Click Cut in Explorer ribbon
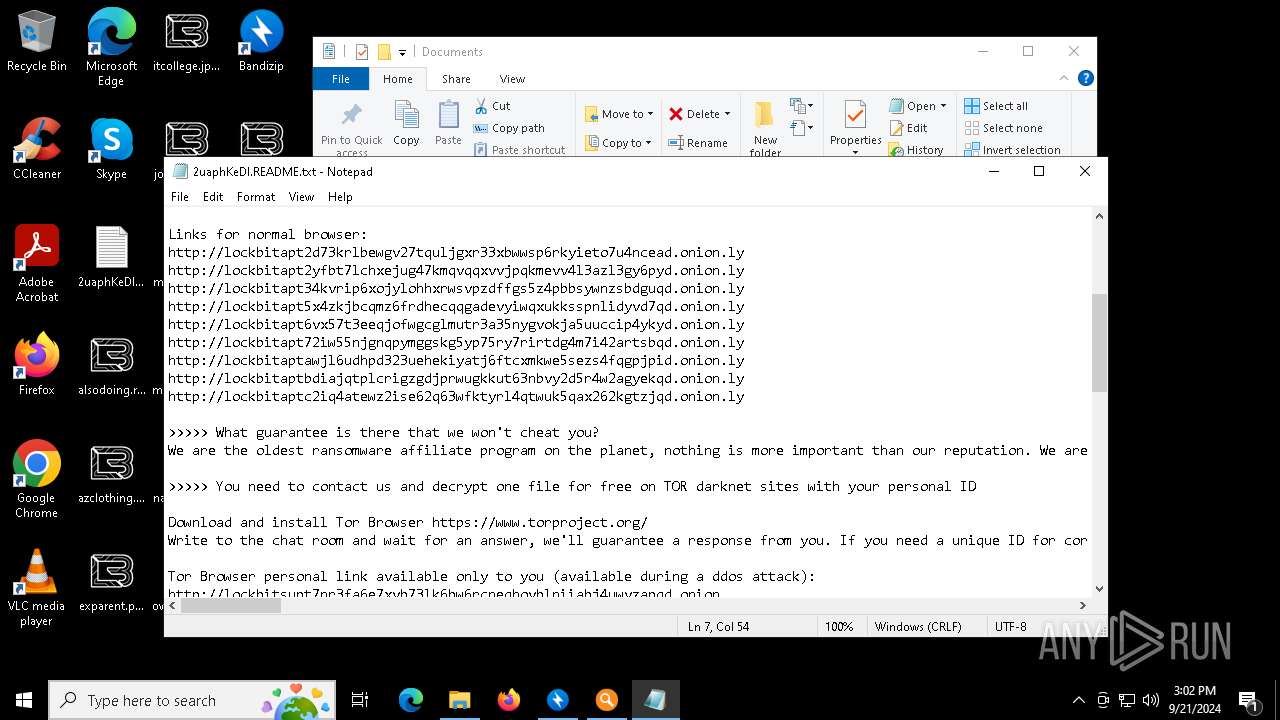1280x720 pixels. (x=491, y=106)
